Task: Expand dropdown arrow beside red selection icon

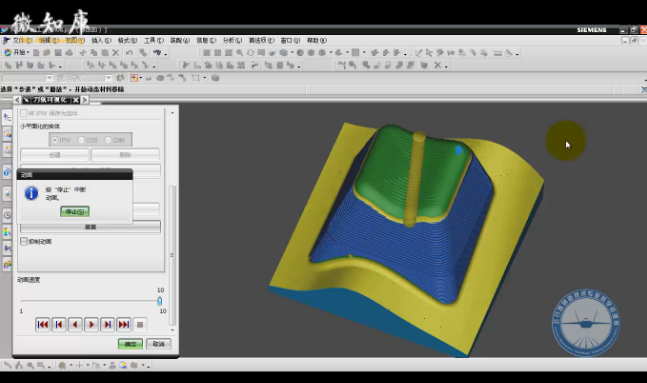Action: [141, 78]
